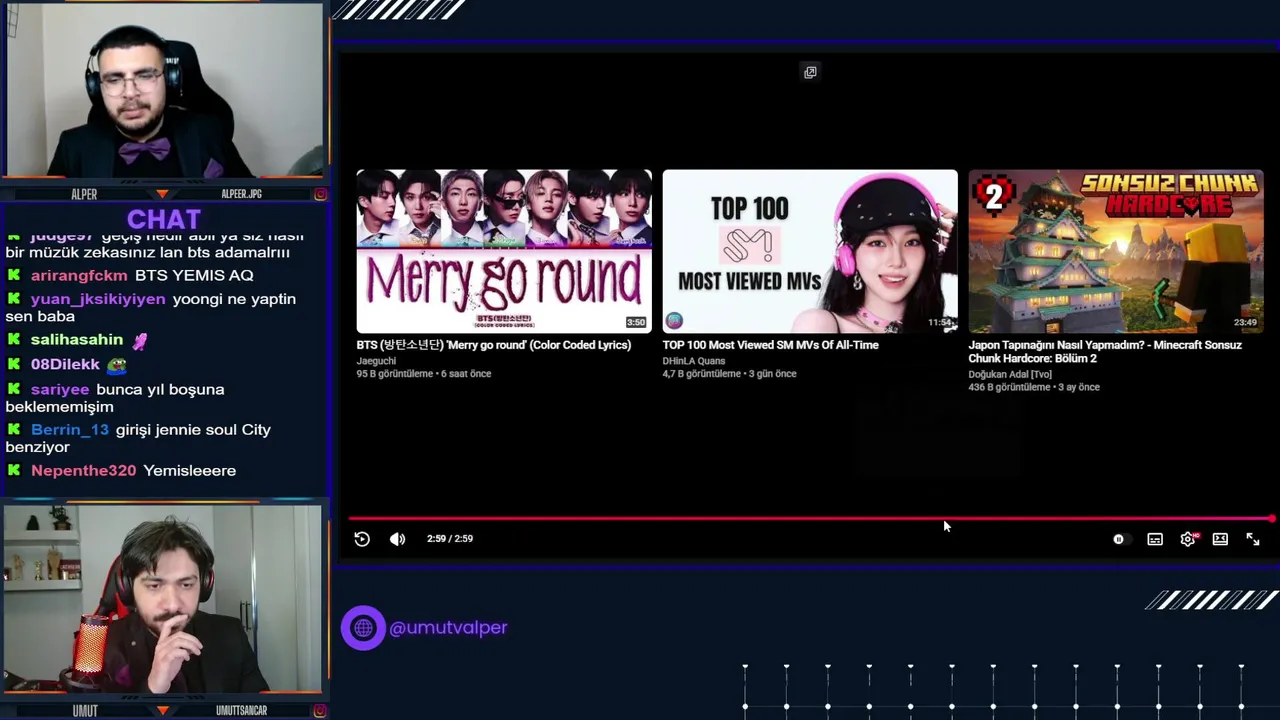Click the Kick badge beside arirangfckm
1280x720 pixels.
click(14, 275)
